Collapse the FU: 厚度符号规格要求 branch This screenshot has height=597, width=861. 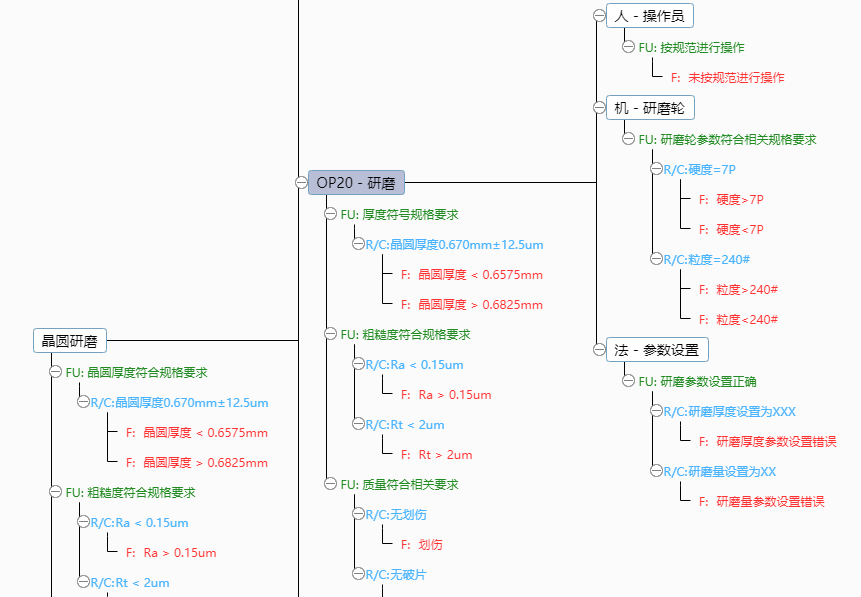coord(329,213)
